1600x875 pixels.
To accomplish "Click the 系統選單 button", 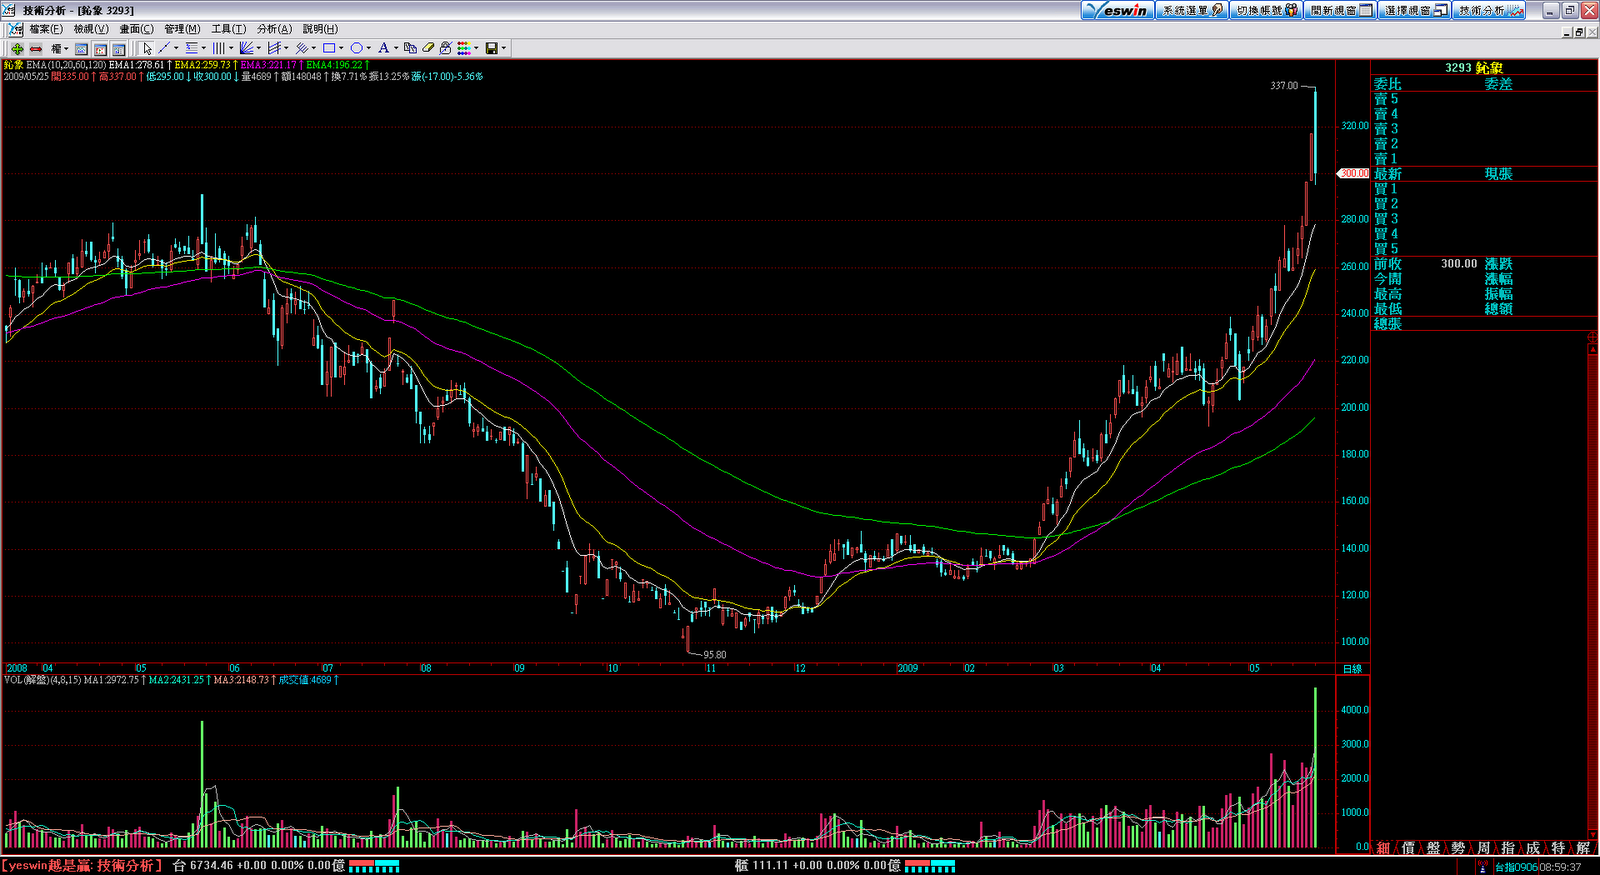I will pos(1191,10).
